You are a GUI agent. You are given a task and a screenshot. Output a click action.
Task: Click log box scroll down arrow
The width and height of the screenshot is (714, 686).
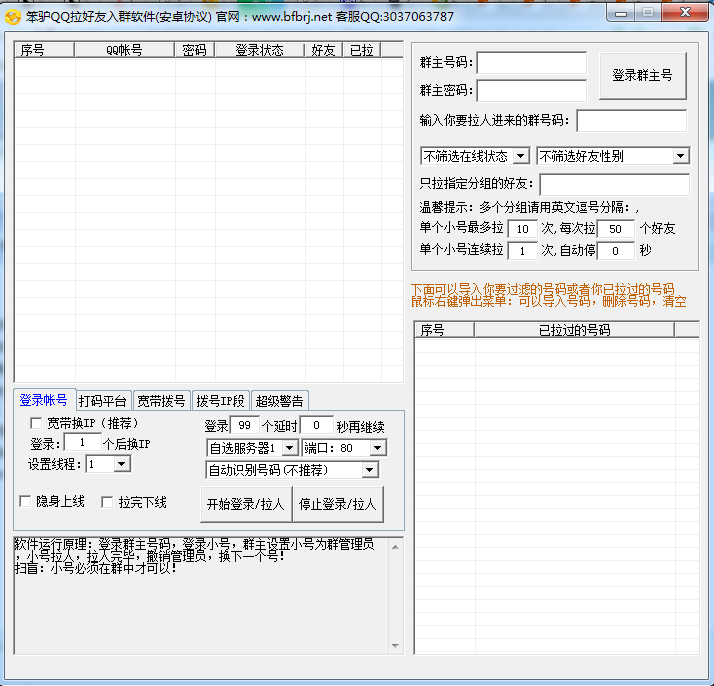tap(395, 645)
